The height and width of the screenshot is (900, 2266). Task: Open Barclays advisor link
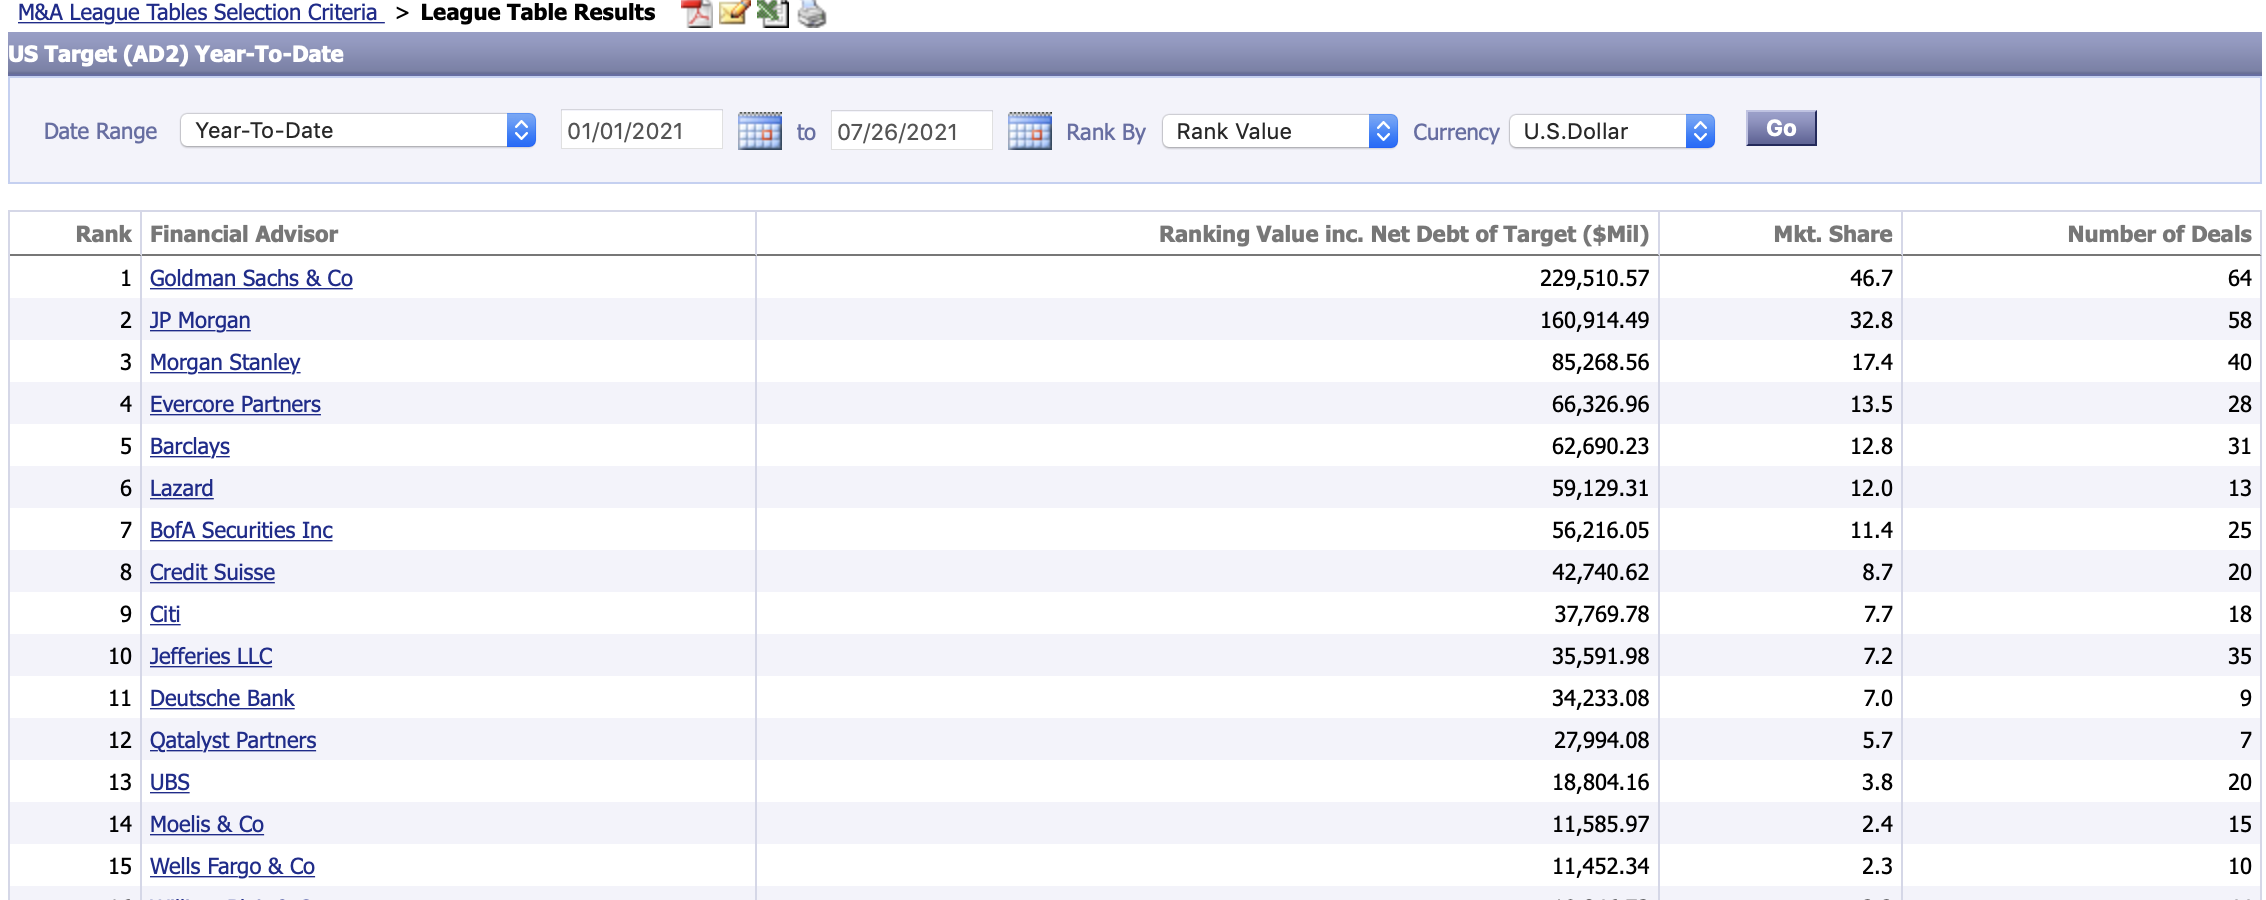pyautogui.click(x=190, y=446)
